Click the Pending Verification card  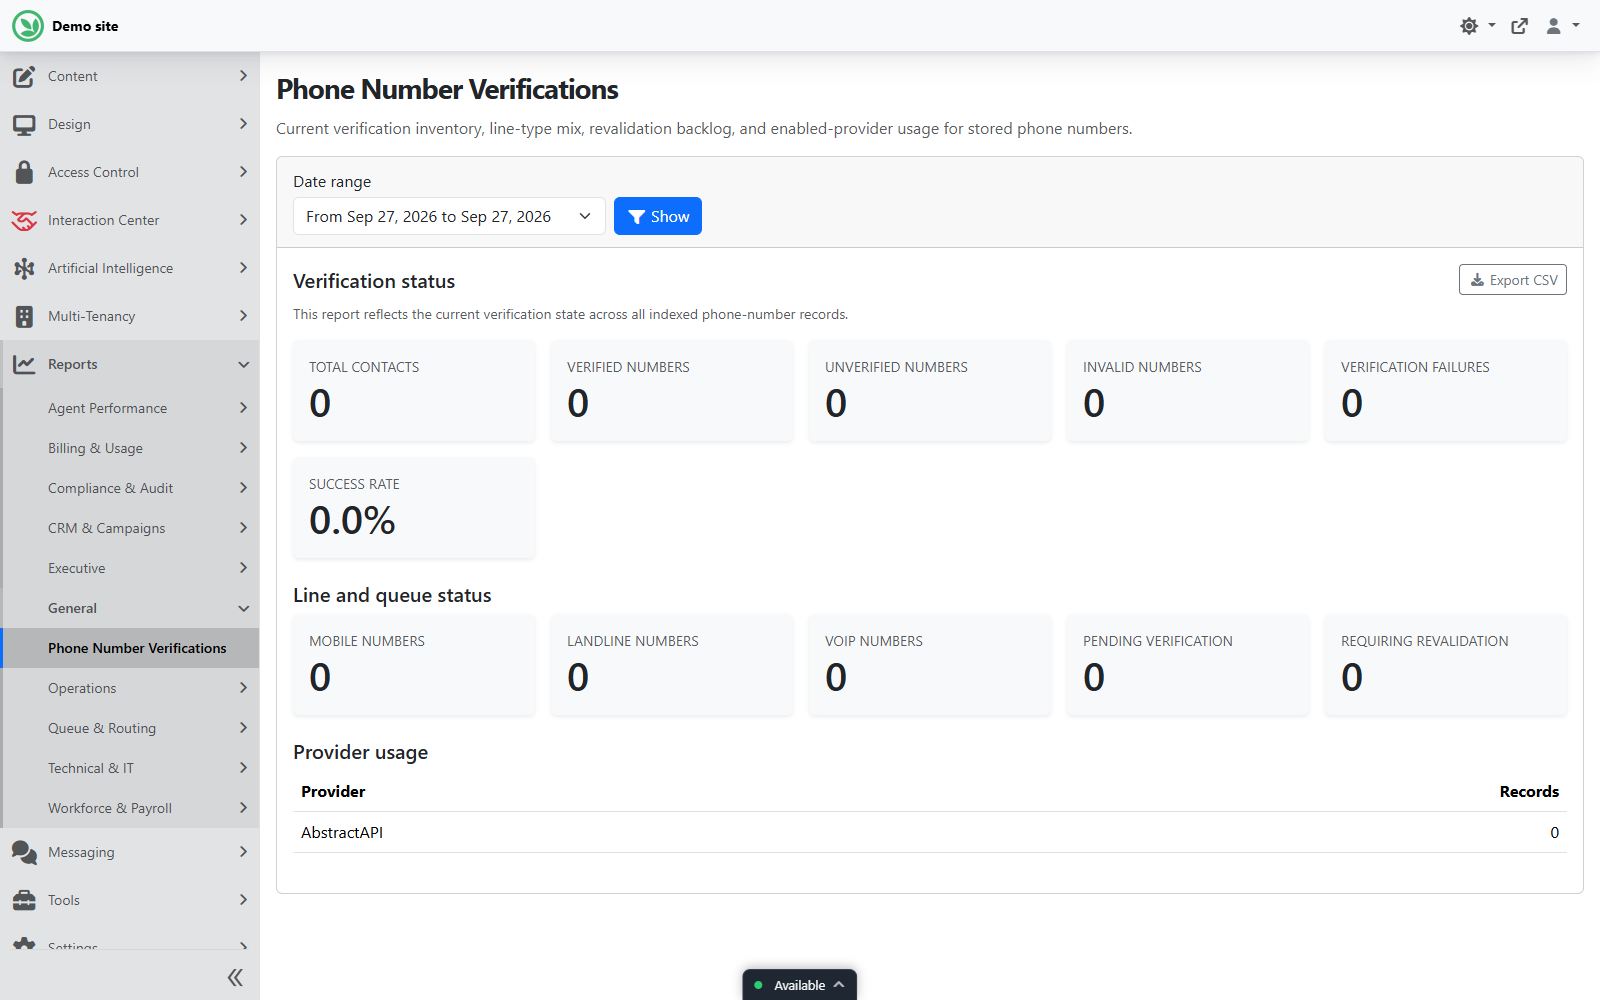(1188, 665)
